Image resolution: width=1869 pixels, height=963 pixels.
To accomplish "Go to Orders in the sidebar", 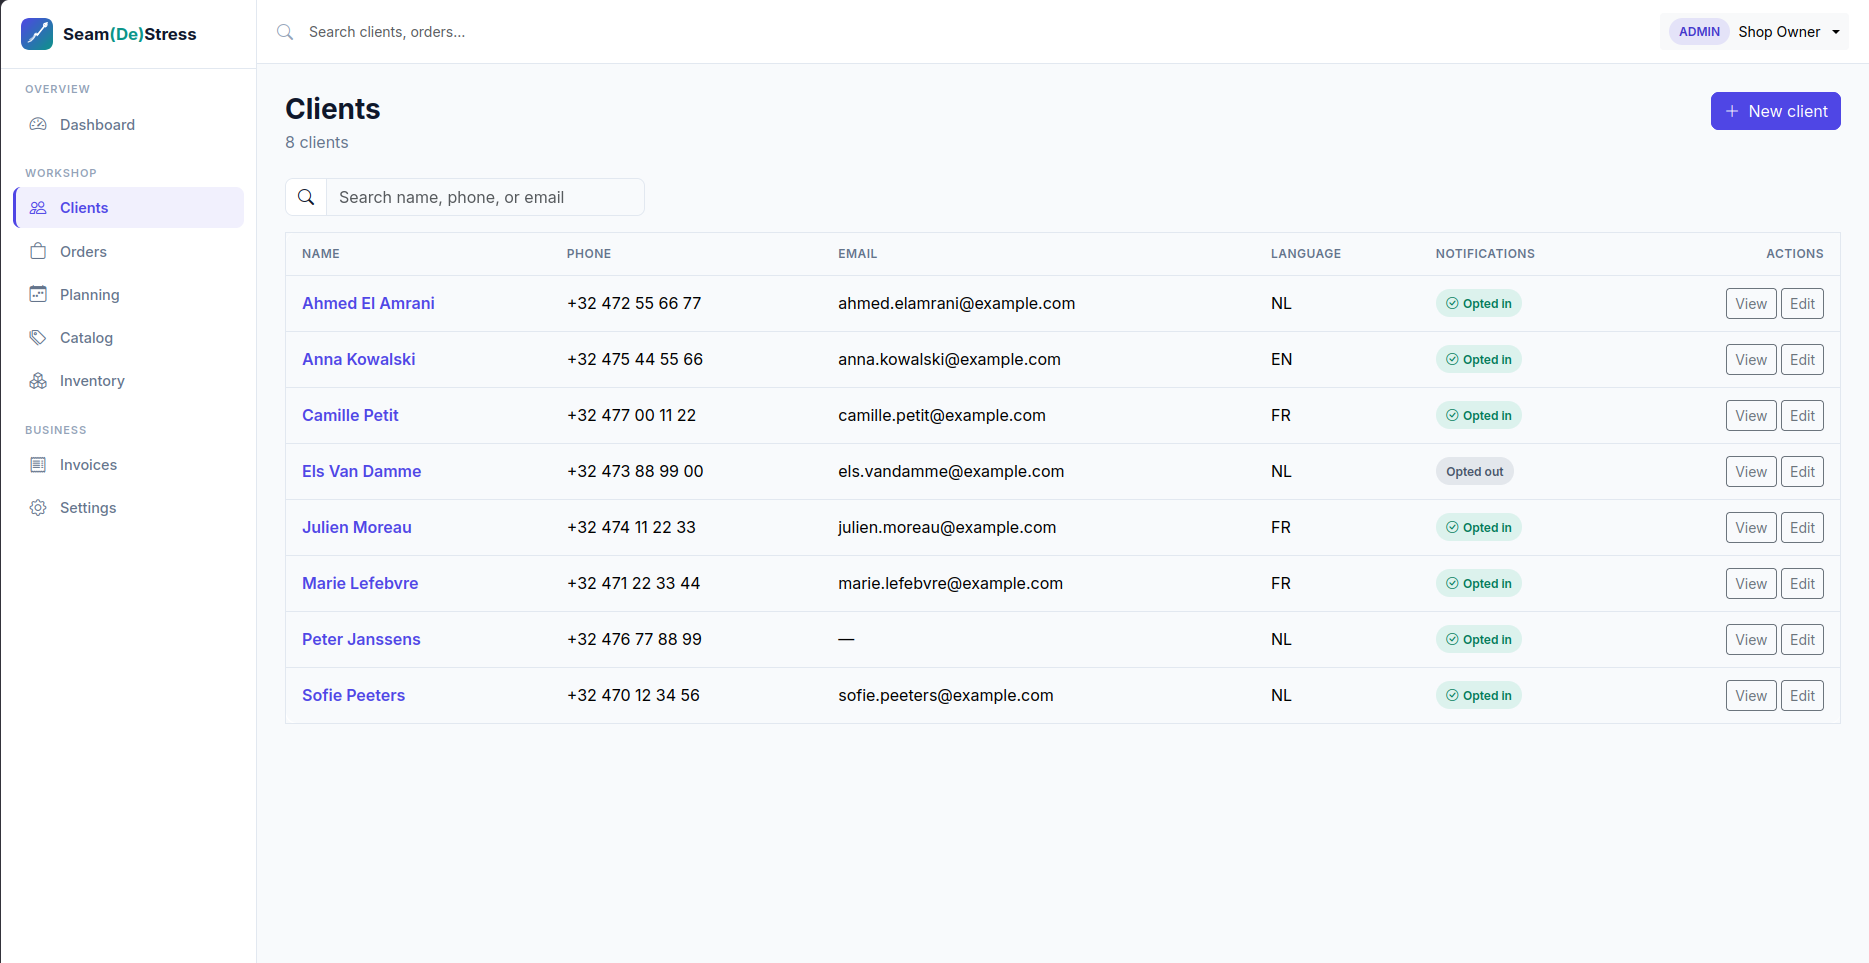I will pyautogui.click(x=129, y=251).
